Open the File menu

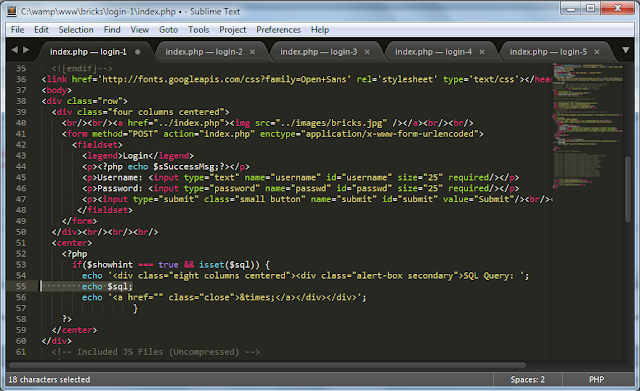[x=18, y=30]
